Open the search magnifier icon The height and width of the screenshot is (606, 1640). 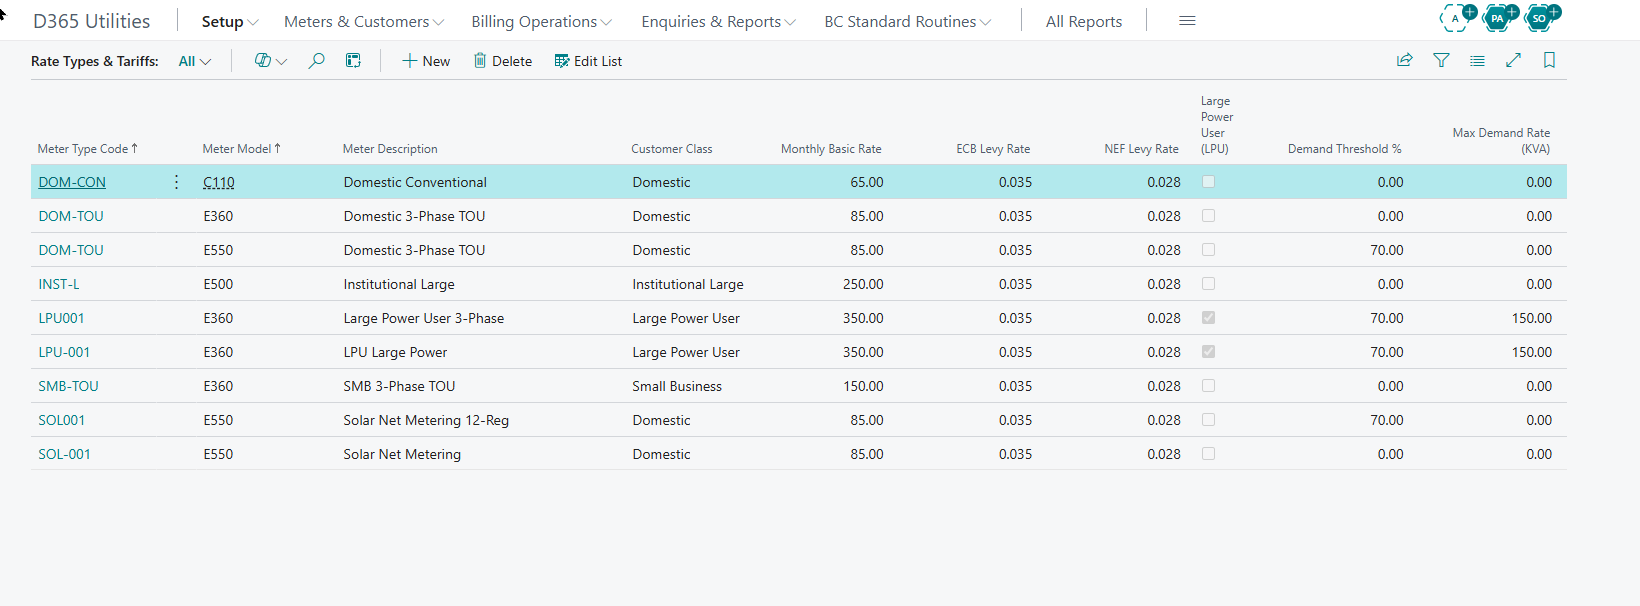coord(317,61)
